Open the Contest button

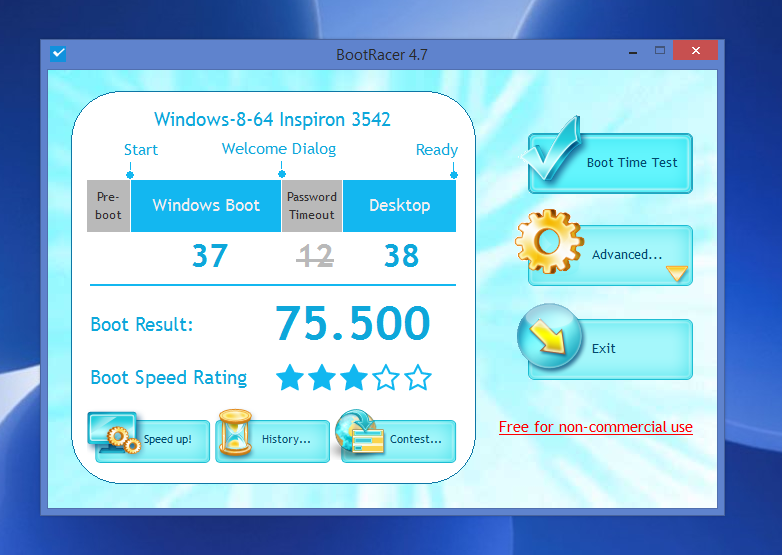tap(398, 441)
